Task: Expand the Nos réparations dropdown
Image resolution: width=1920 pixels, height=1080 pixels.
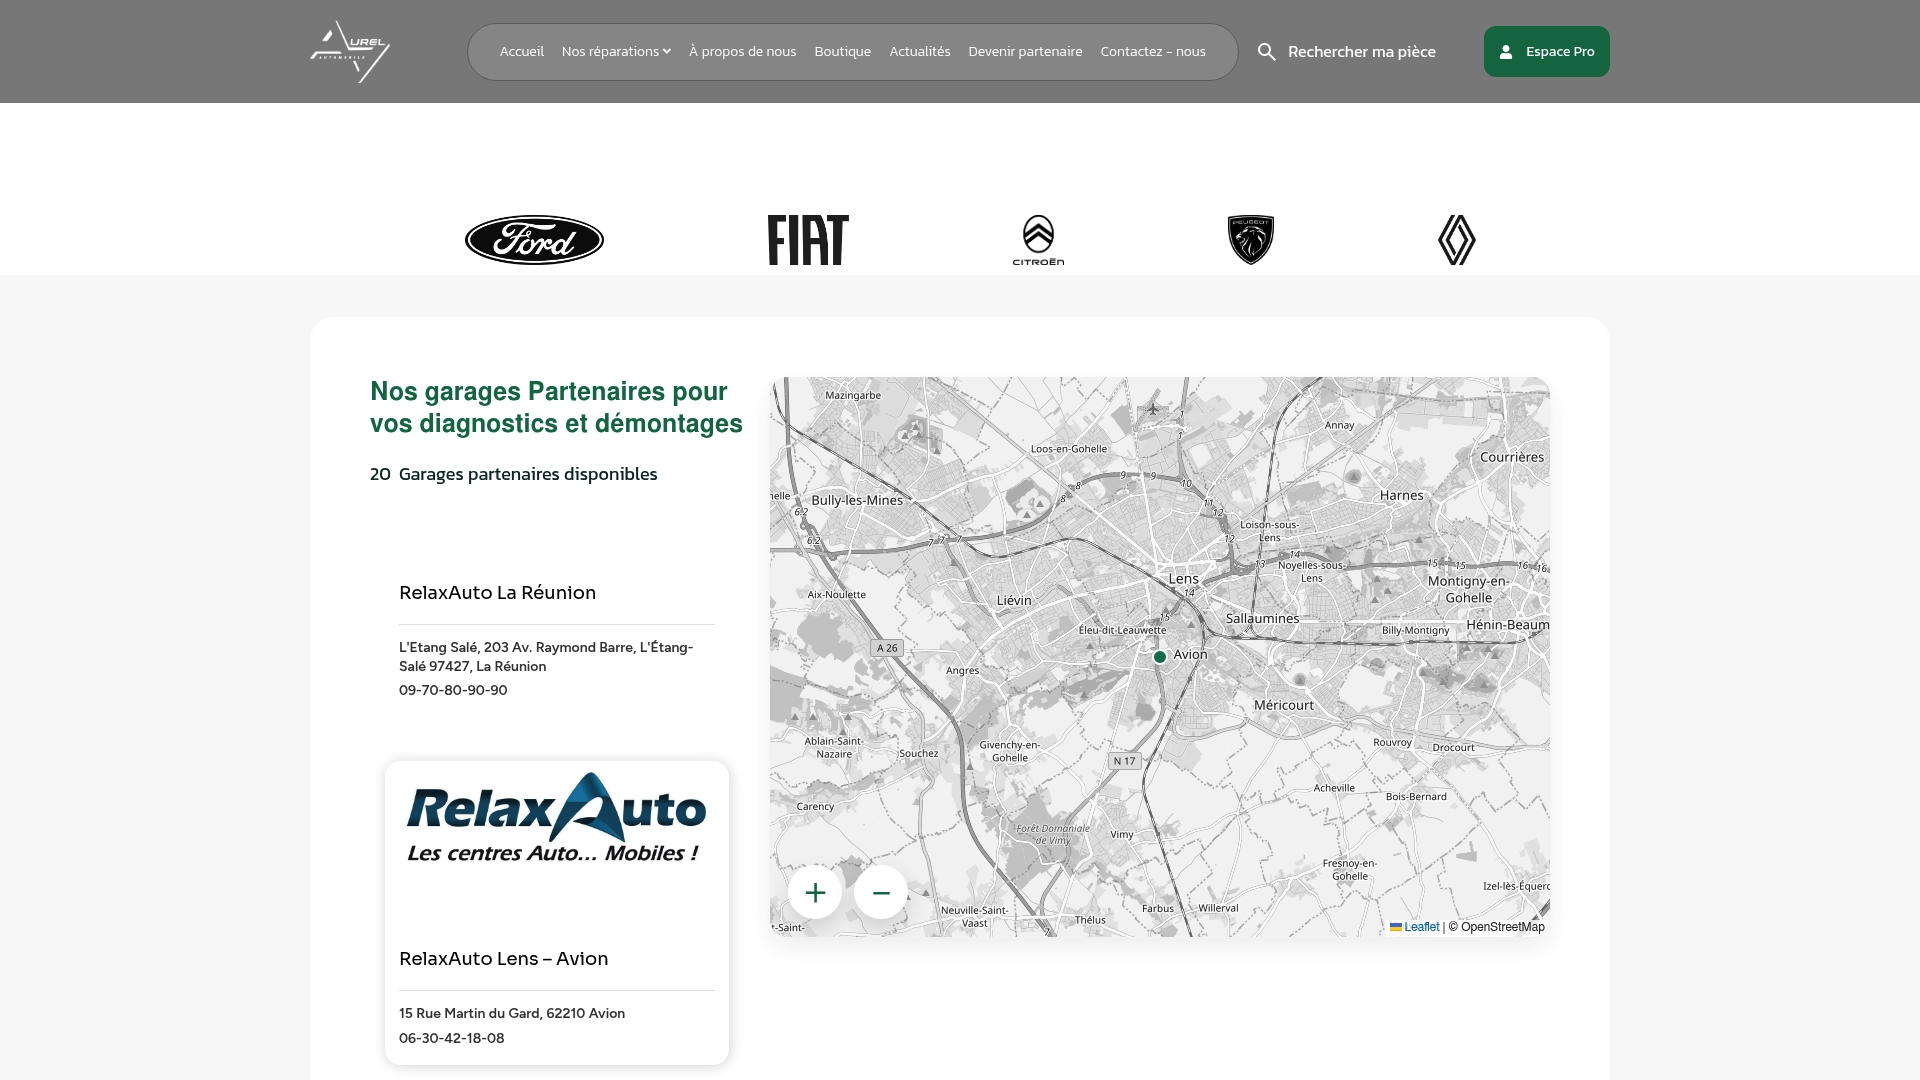Action: tap(616, 52)
